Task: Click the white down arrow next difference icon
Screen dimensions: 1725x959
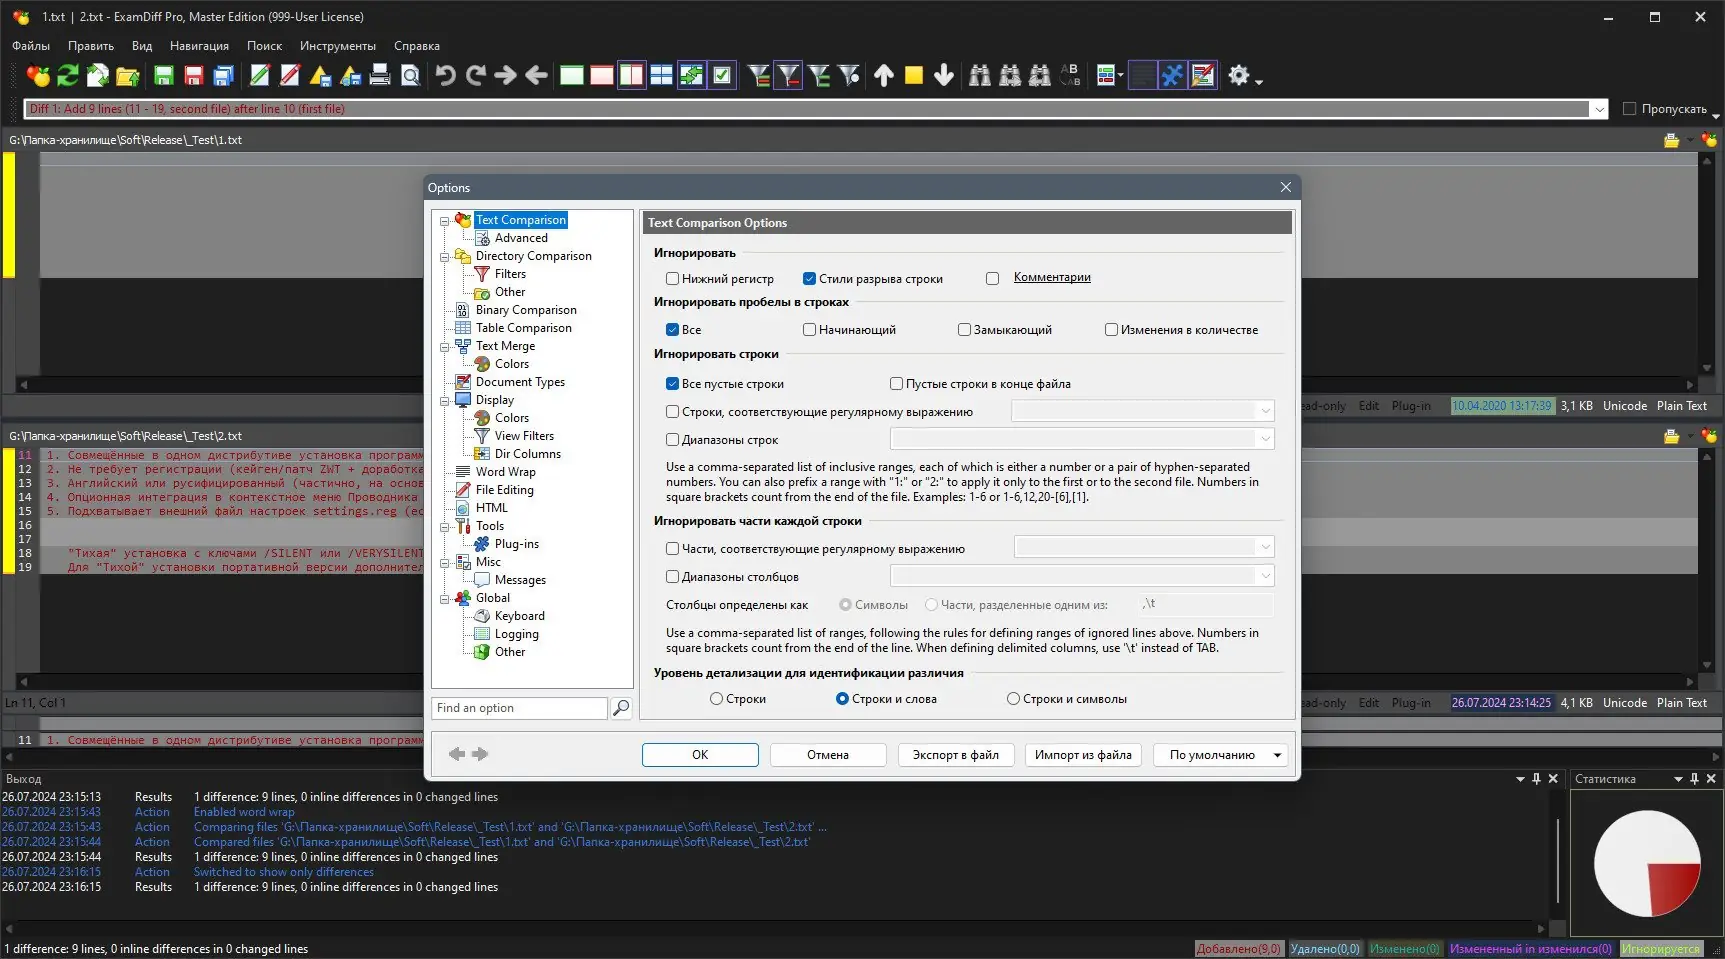Action: [x=944, y=75]
